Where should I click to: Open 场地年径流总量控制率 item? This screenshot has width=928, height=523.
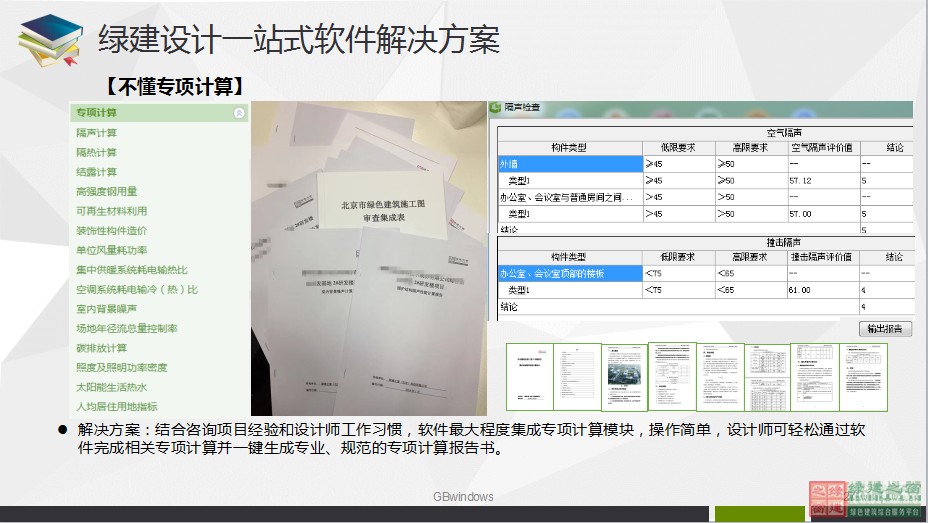tap(127, 328)
